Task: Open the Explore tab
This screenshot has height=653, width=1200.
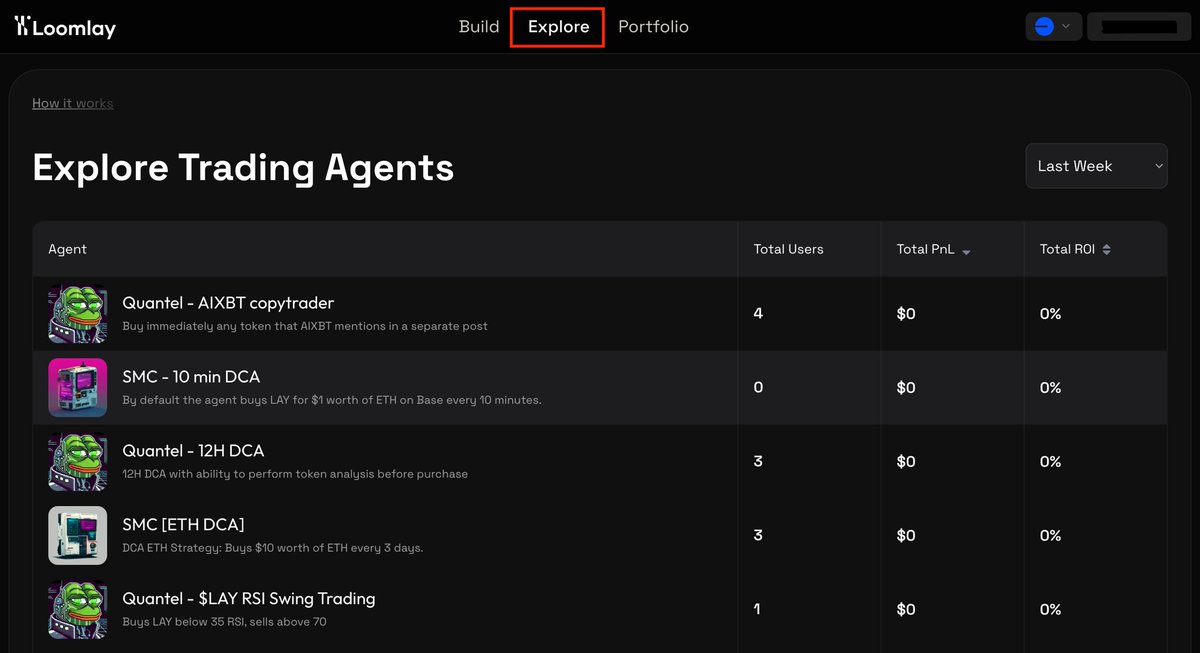Action: (x=558, y=27)
